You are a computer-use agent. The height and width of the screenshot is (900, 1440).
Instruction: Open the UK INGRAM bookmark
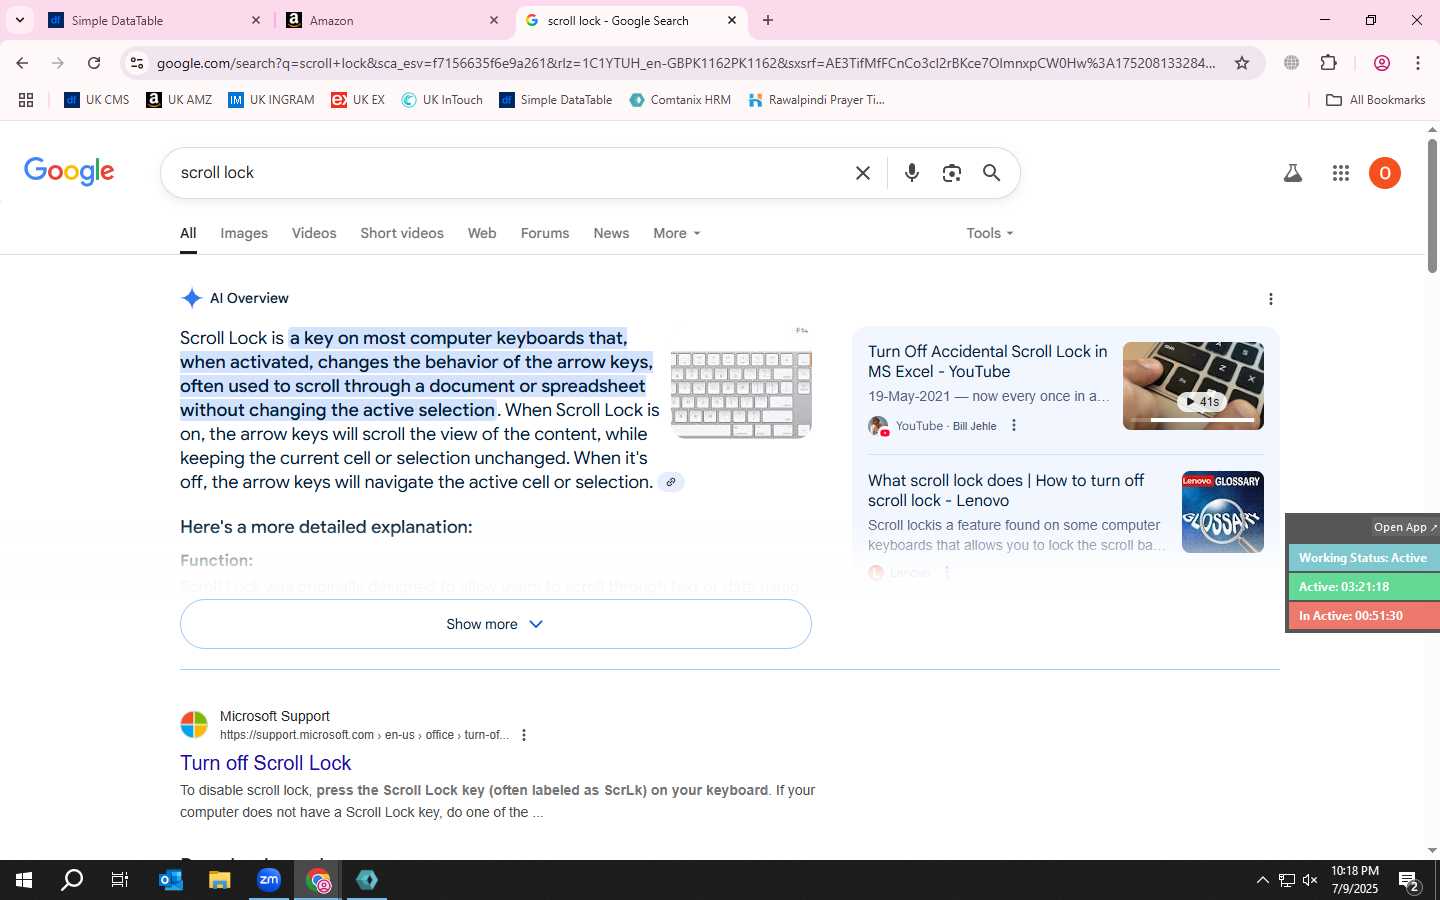click(x=271, y=100)
